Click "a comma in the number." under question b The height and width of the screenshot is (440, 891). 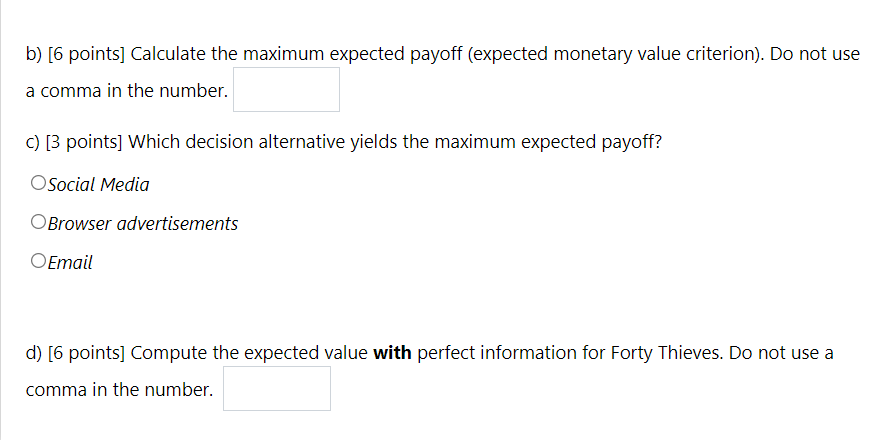click(127, 91)
